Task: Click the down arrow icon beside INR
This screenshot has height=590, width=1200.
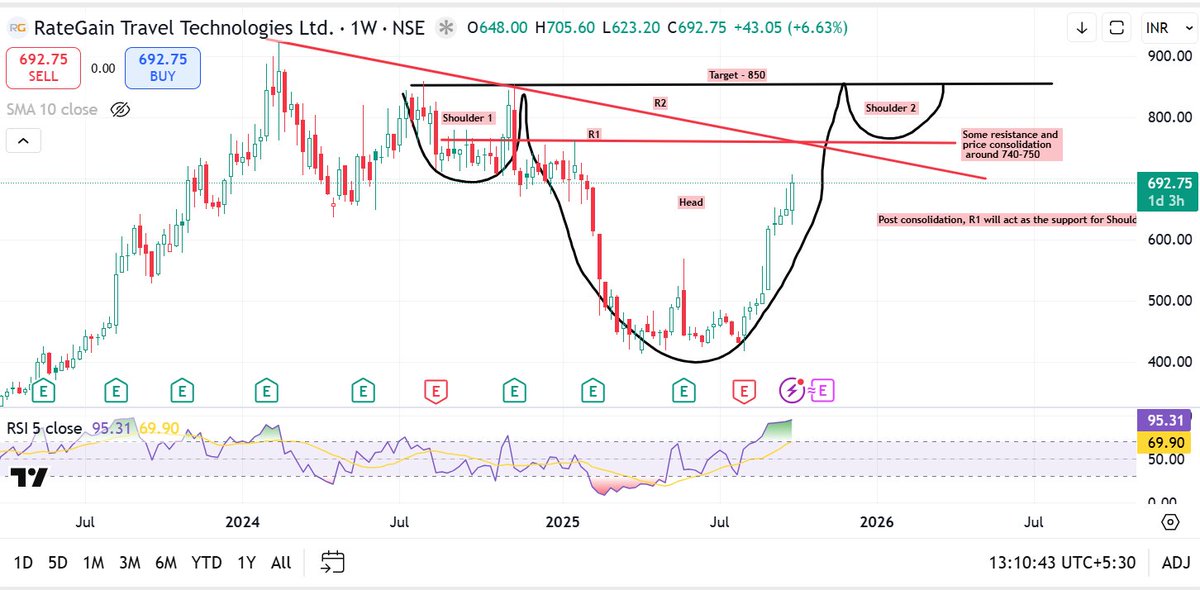Action: pyautogui.click(x=1081, y=28)
